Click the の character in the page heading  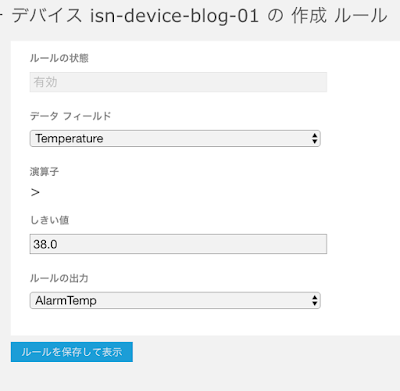click(x=275, y=16)
